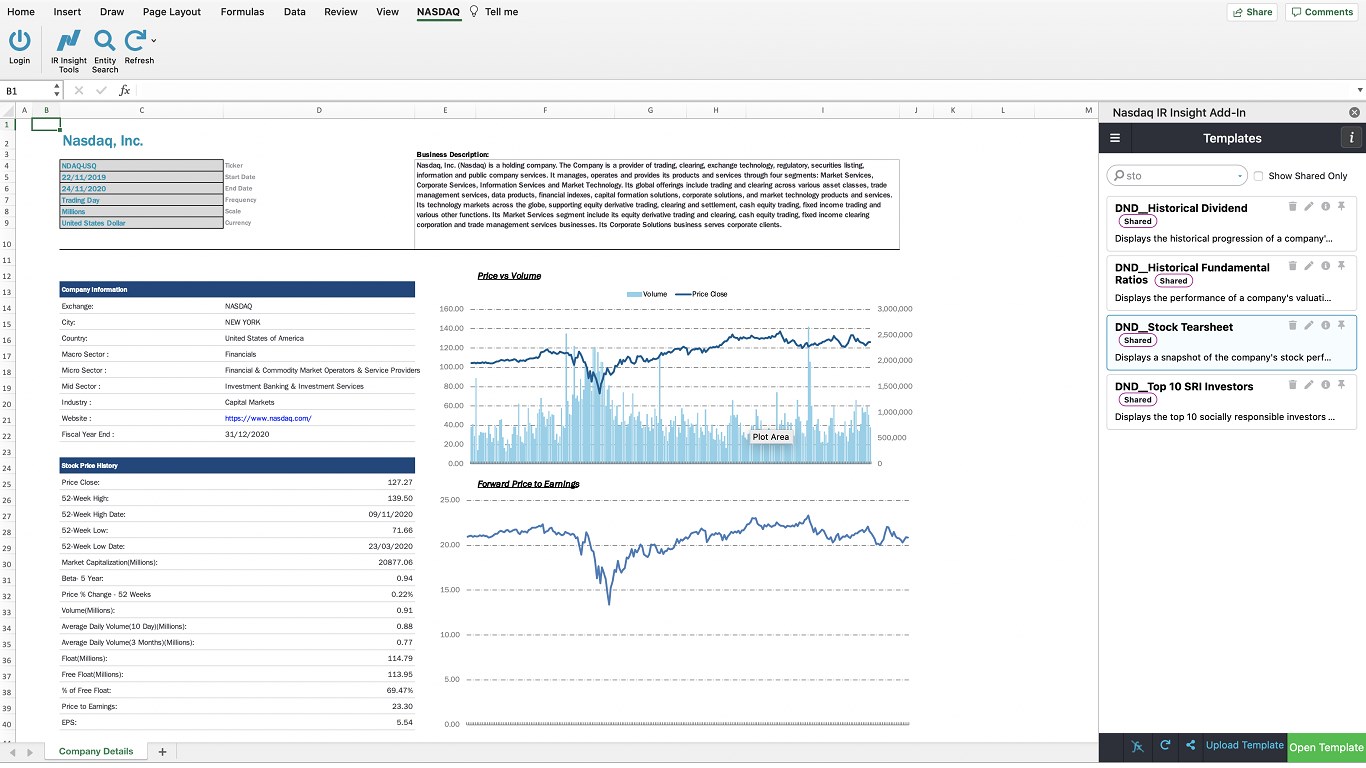Screen dimensions: 1366x768
Task: Open the Review tab
Action: (x=341, y=12)
